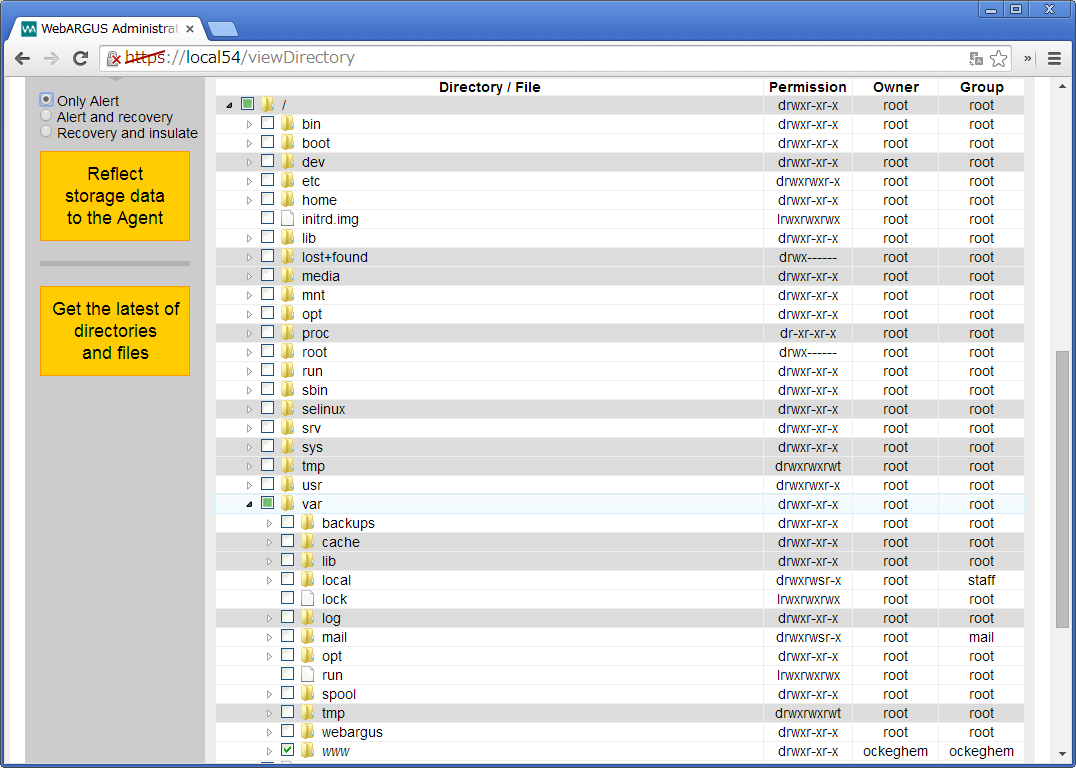Click the vertical scrollbar thumb
Screen dimensions: 1076x768
pos(1062,489)
